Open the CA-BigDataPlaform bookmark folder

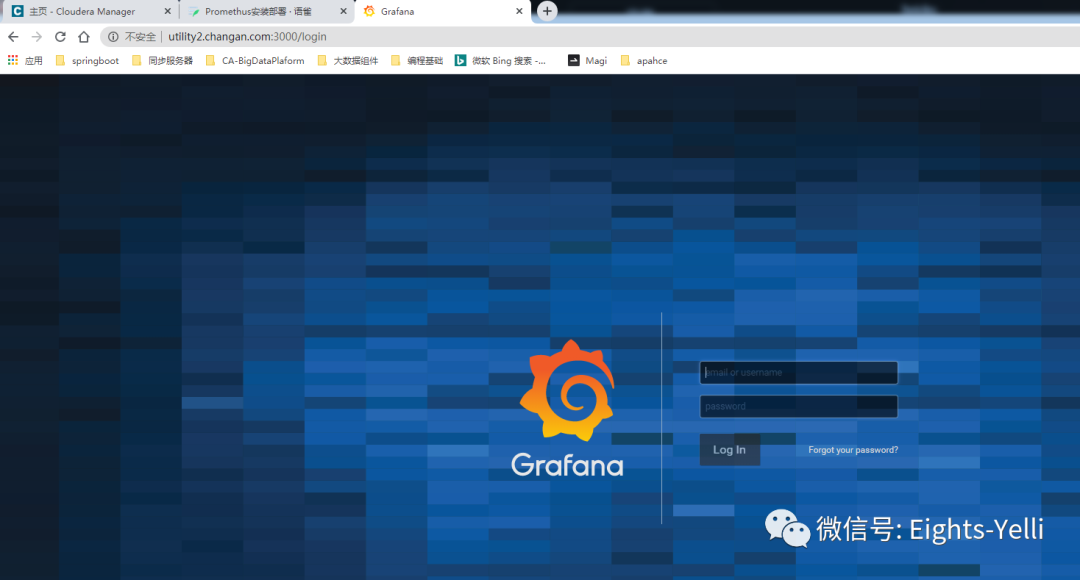click(256, 61)
